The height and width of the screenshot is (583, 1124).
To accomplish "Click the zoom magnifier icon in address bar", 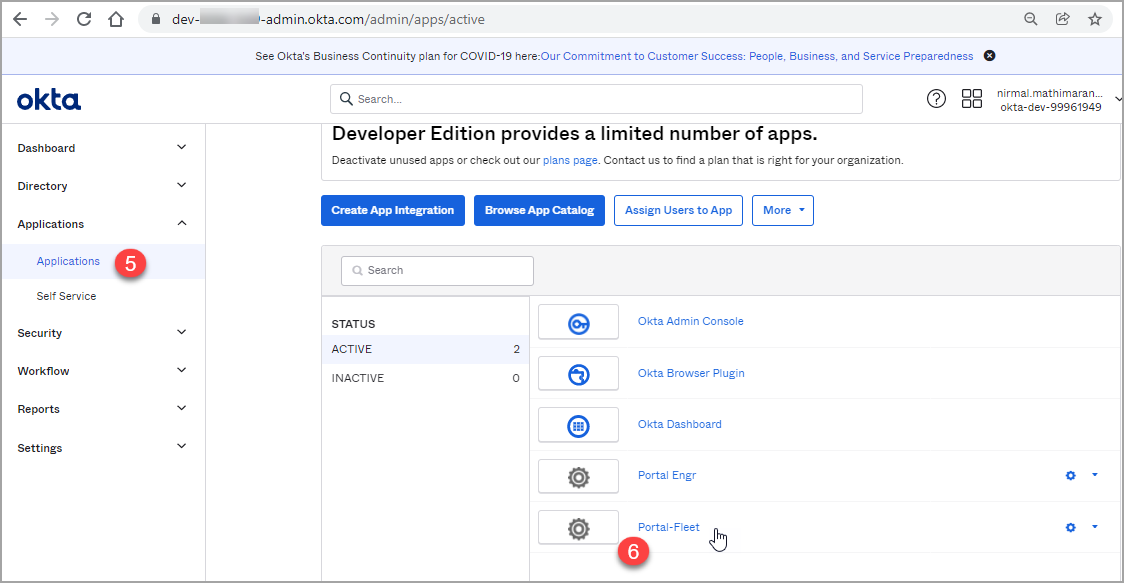I will point(1030,19).
